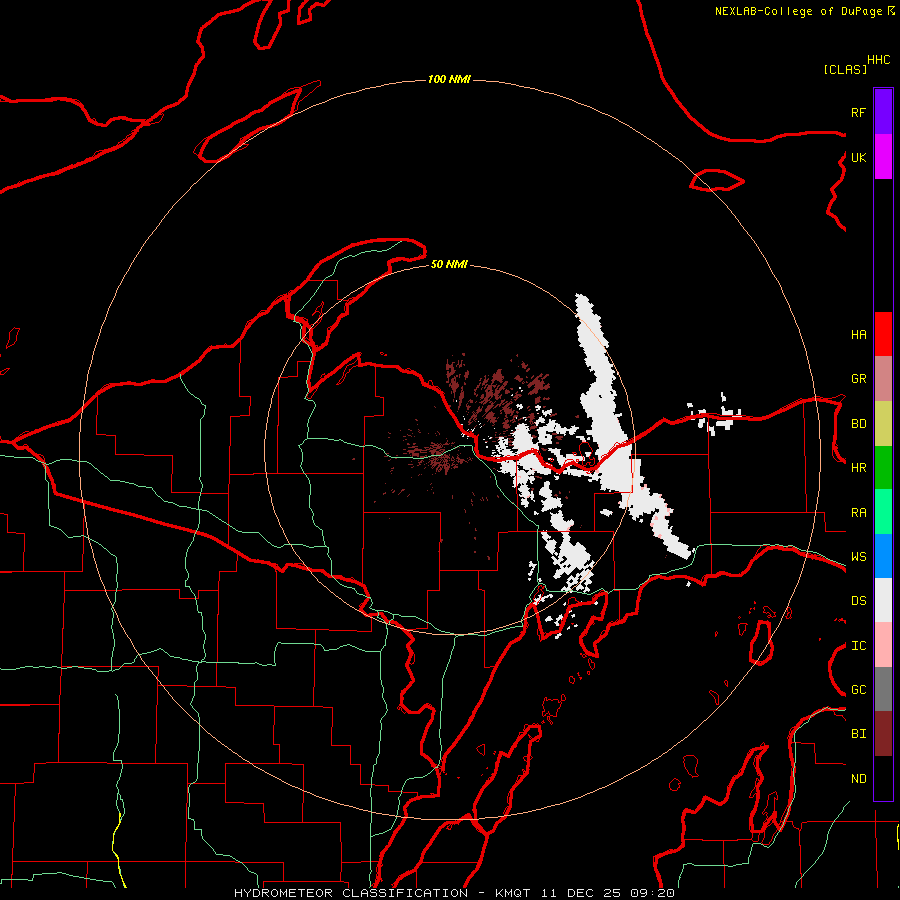Screen dimensions: 900x900
Task: Click the WS legend label text
Action: click(859, 556)
